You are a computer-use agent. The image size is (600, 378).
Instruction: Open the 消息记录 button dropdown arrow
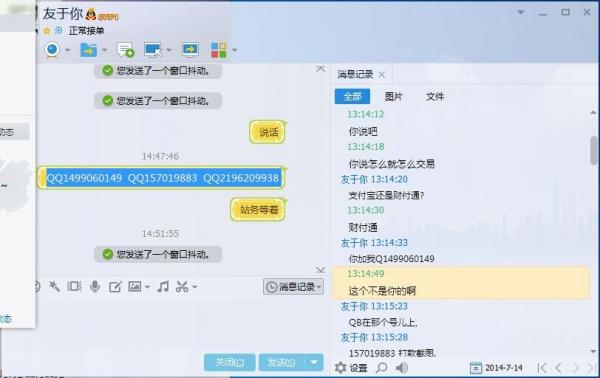tap(320, 287)
